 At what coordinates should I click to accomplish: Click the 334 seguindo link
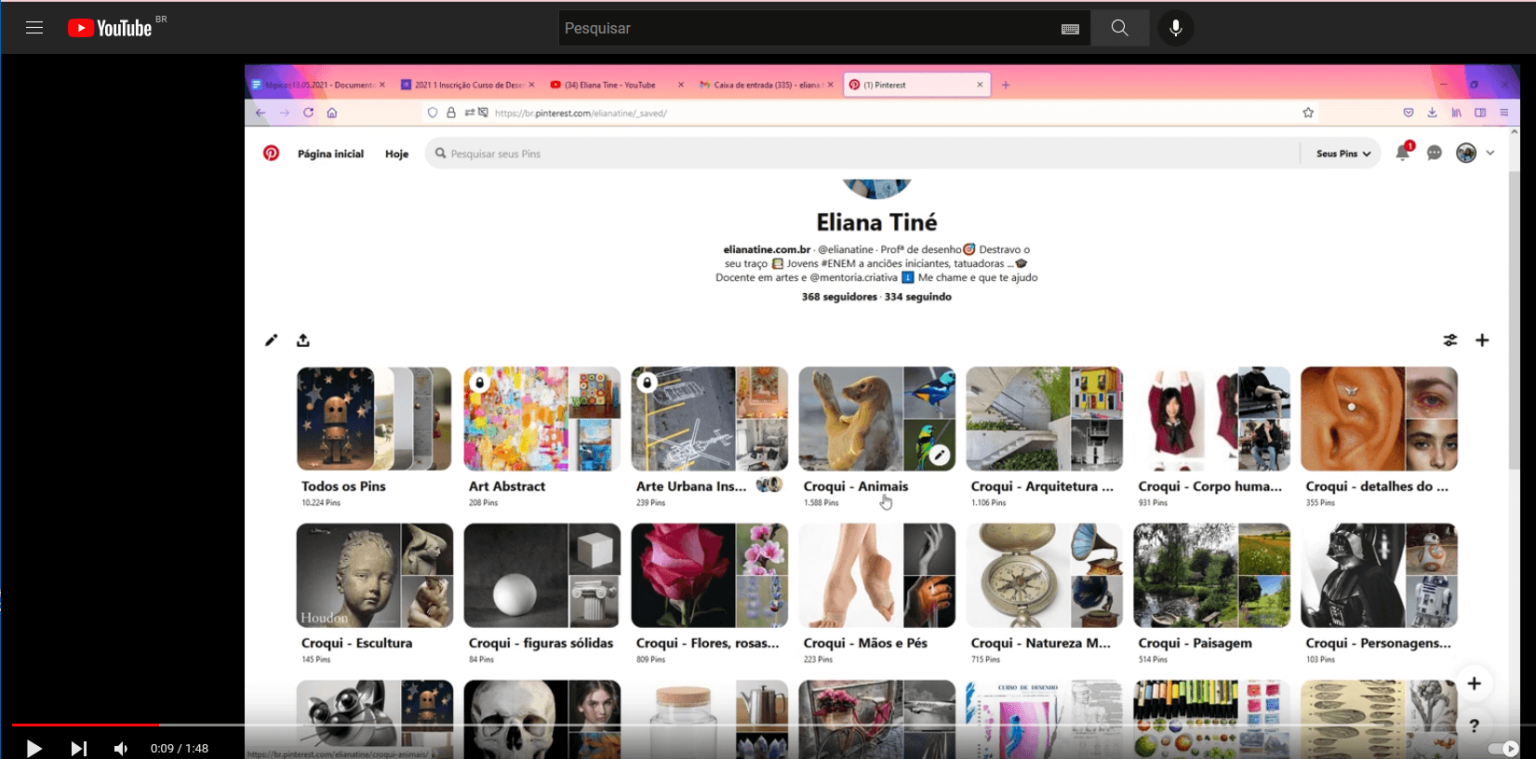tap(918, 297)
